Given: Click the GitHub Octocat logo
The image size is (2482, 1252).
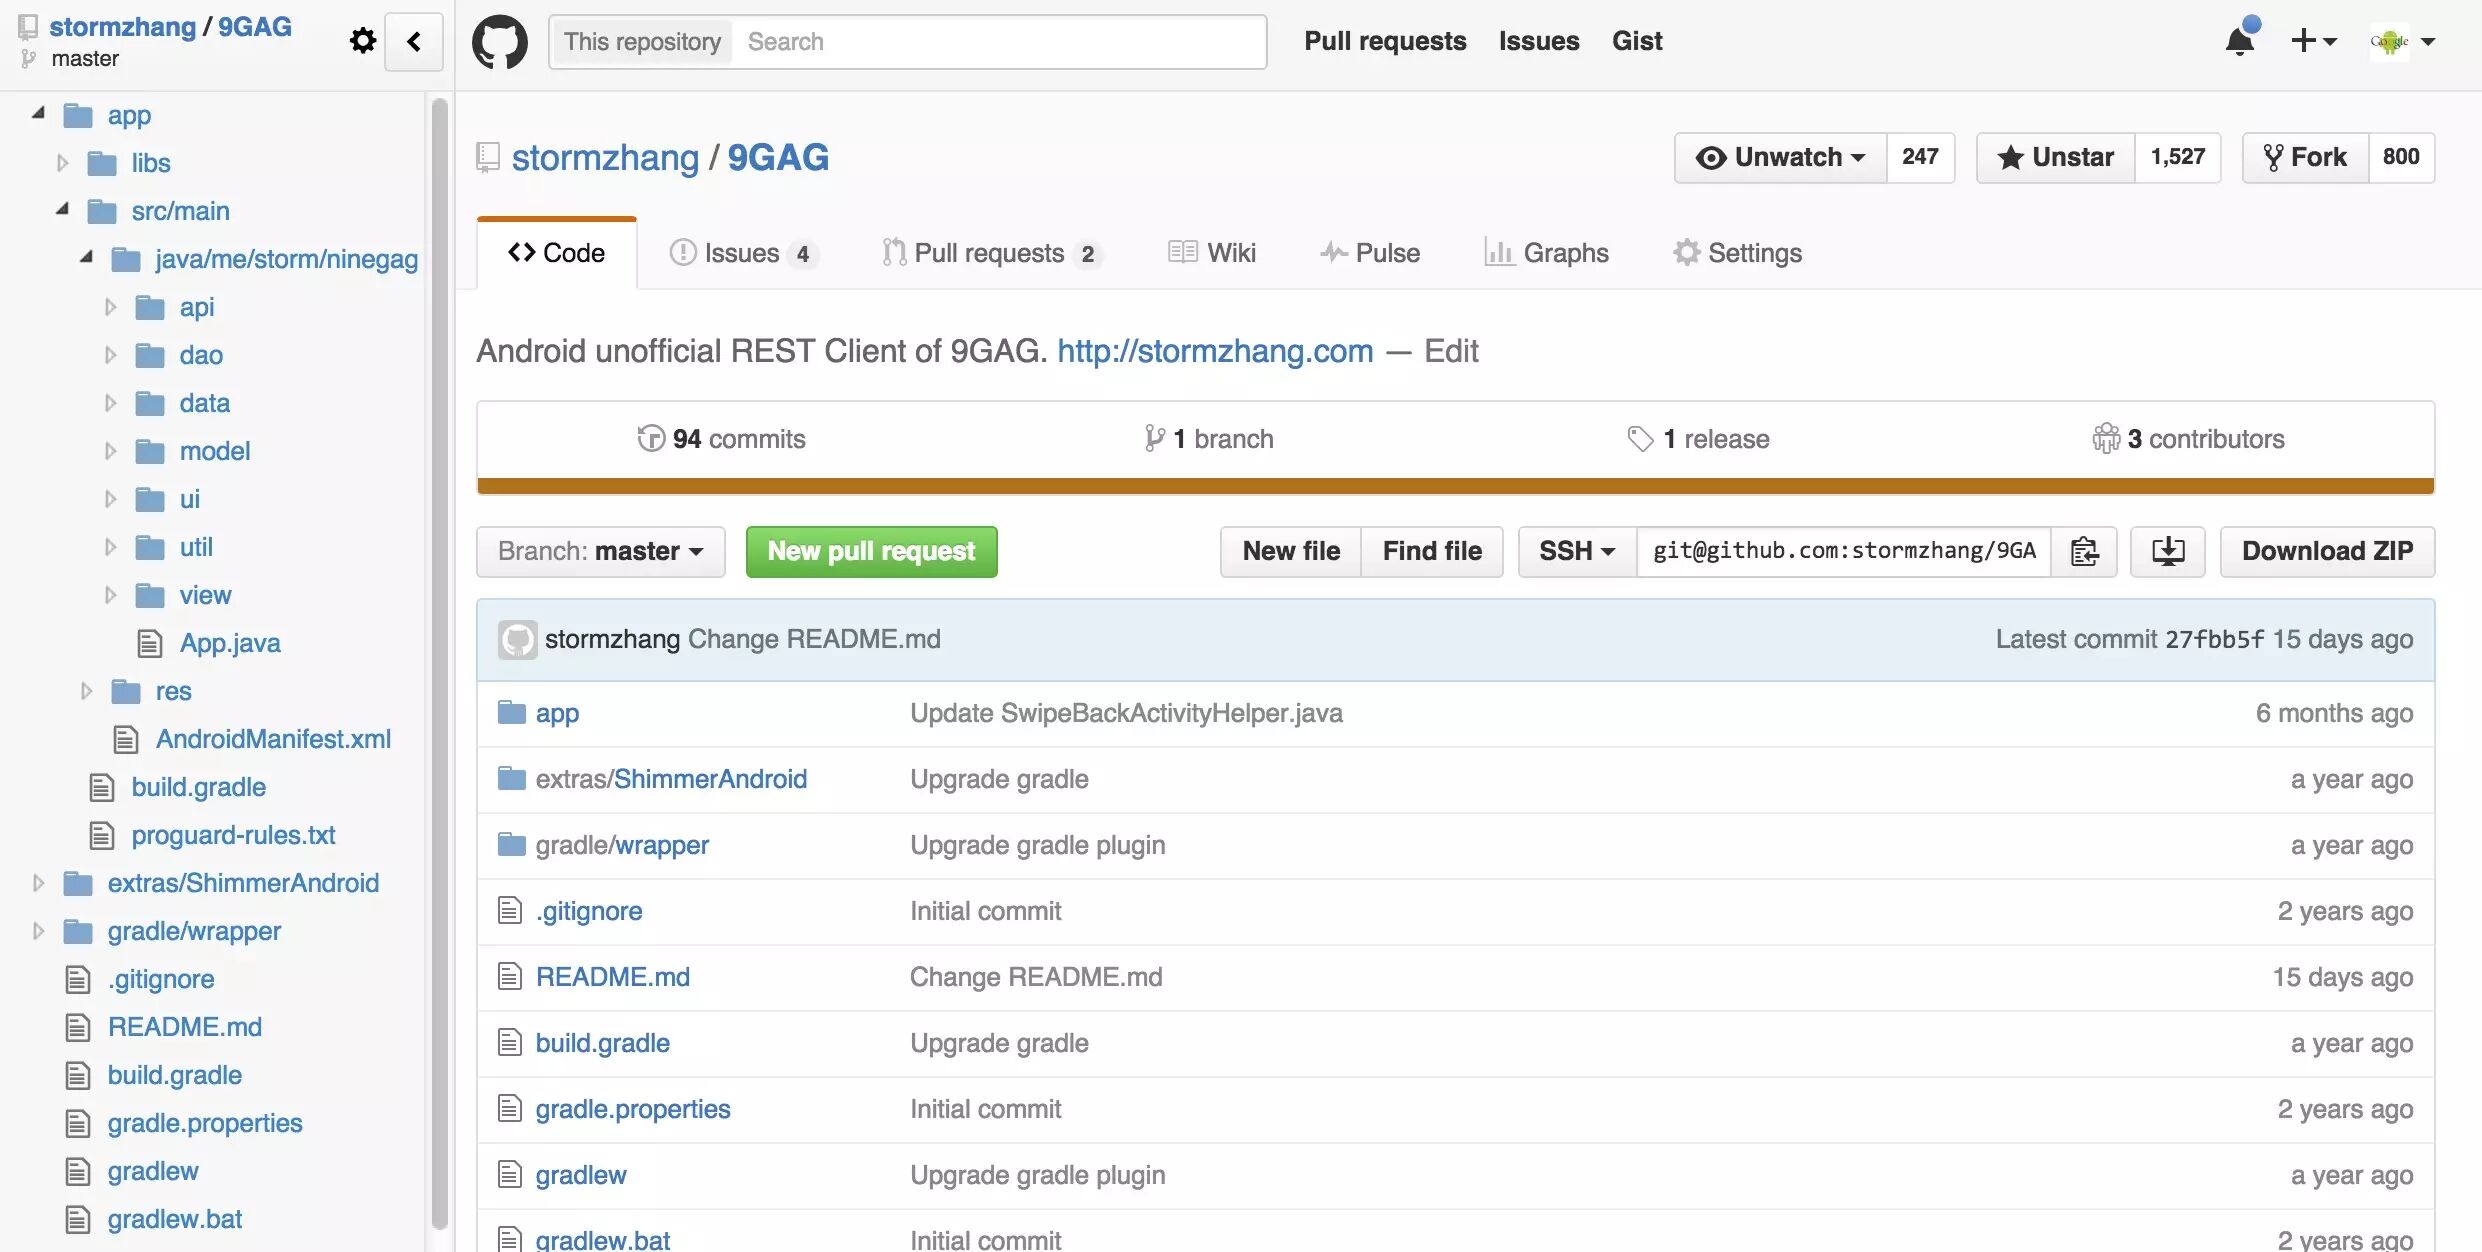Looking at the screenshot, I should [500, 42].
